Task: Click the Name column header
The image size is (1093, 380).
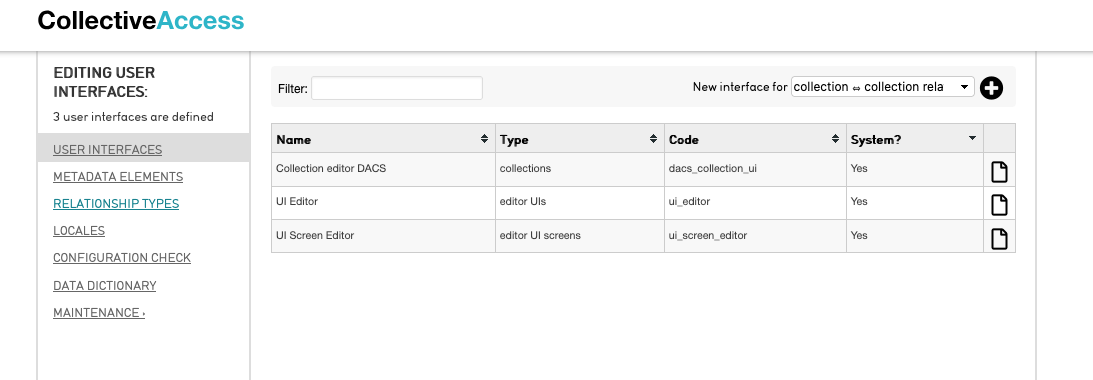Action: (x=383, y=139)
